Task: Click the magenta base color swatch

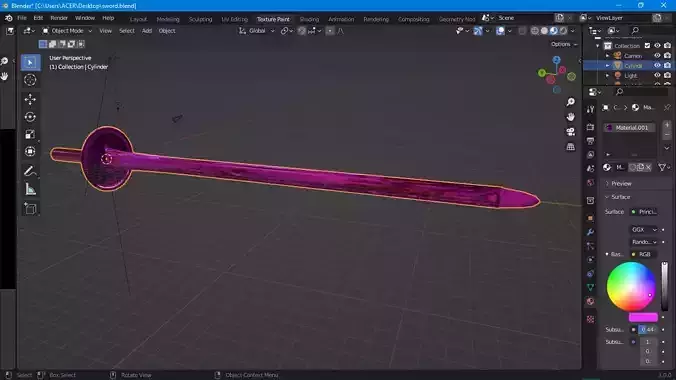Action: point(643,317)
